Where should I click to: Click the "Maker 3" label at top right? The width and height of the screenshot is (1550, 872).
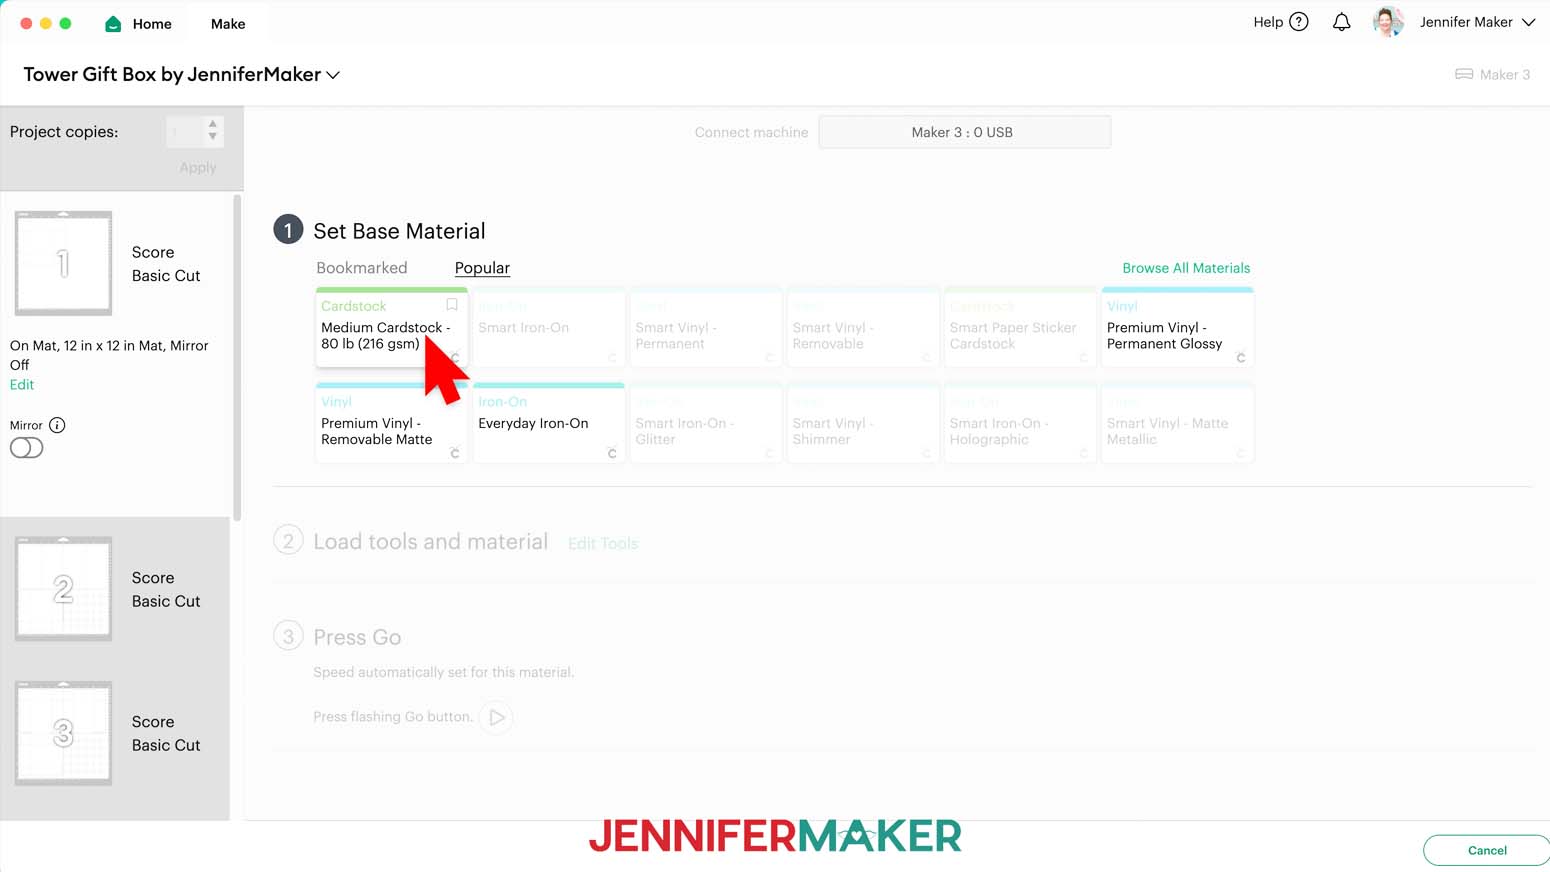click(1505, 74)
